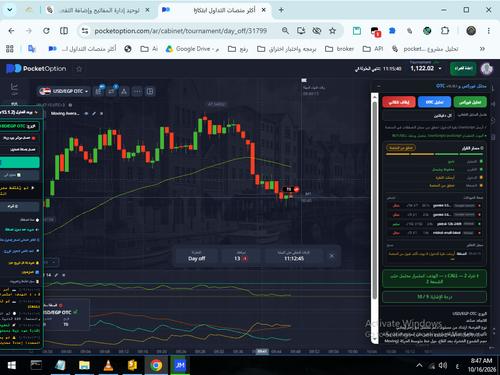Switch to the first Arabic-titled browser tab
The image size is (500, 375).
[x=98, y=10]
